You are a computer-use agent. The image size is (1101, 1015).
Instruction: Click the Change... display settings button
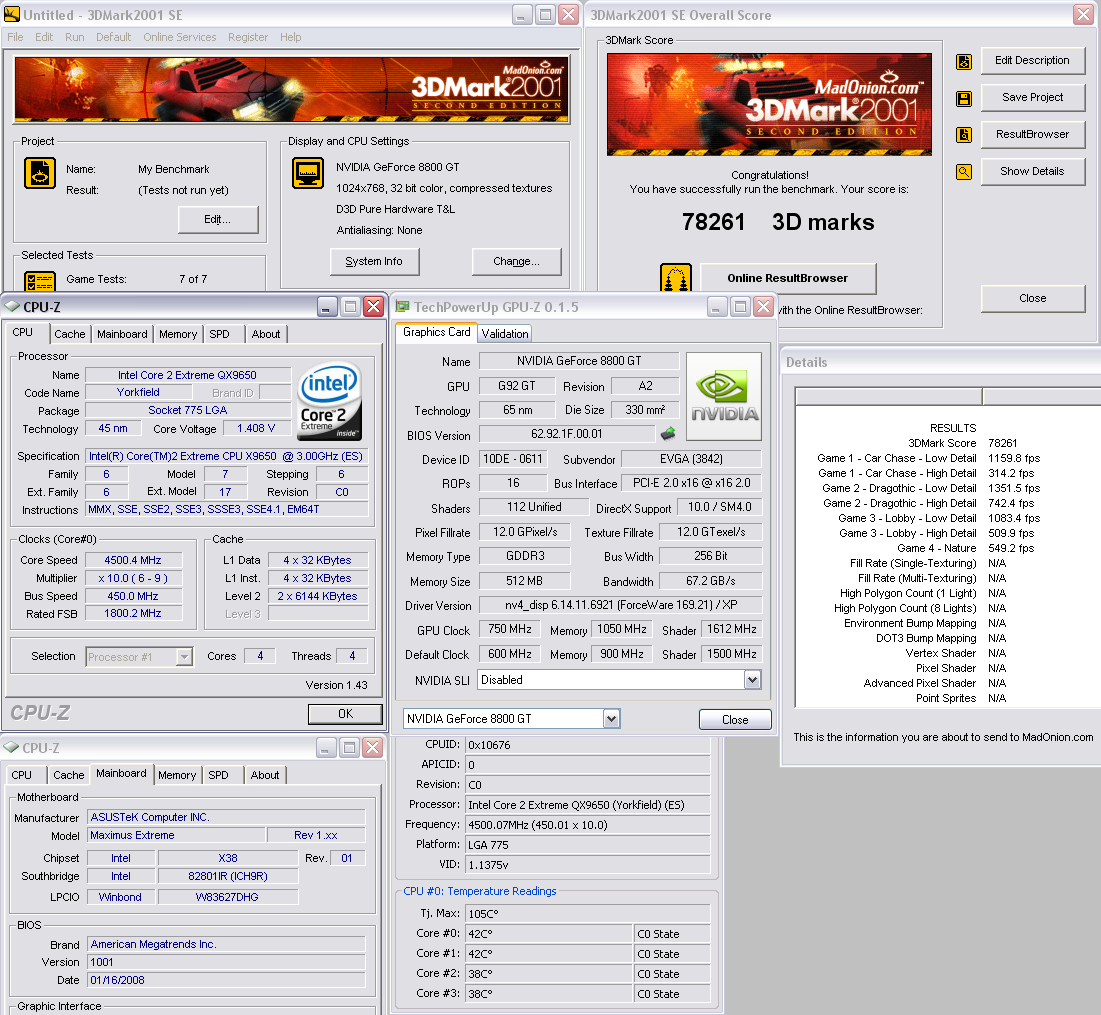516,261
